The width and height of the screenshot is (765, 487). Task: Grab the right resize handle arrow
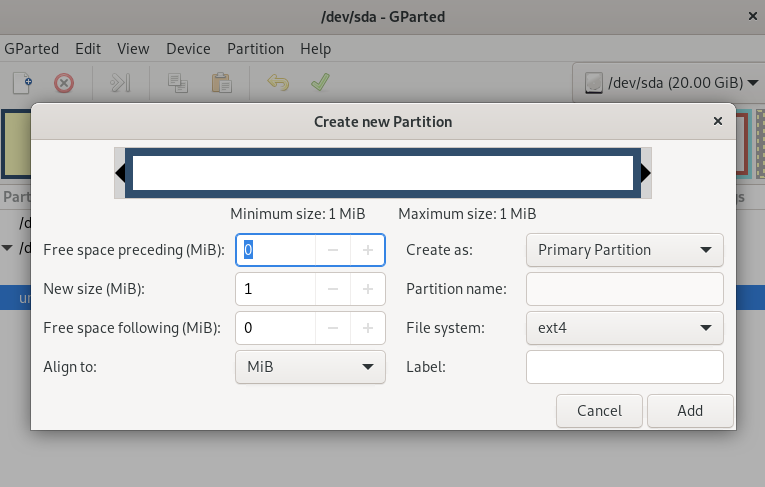646,173
